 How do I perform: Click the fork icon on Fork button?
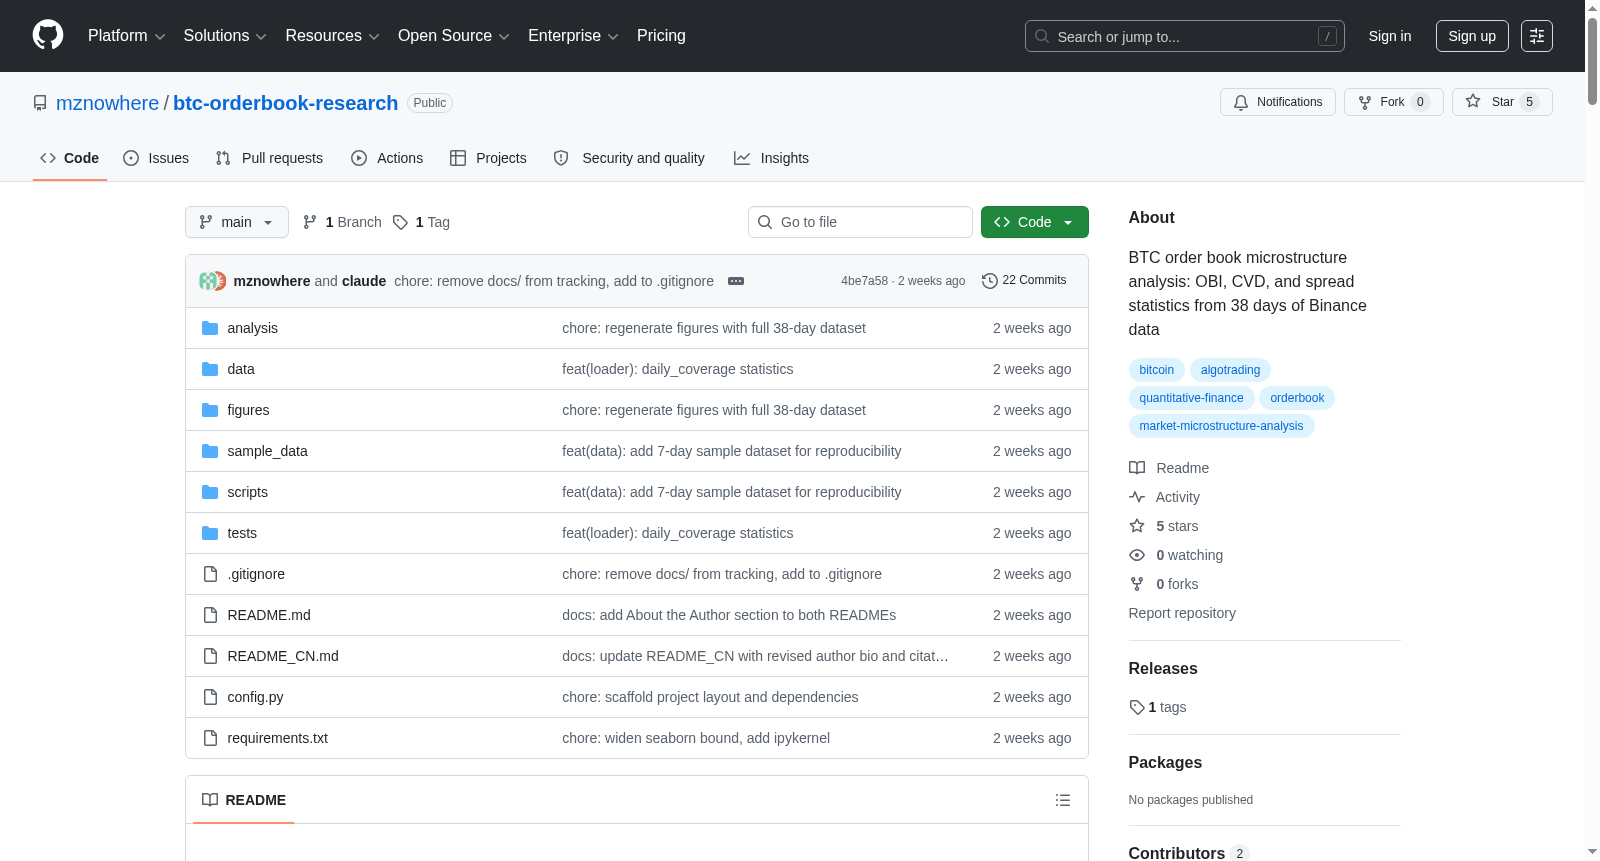(1365, 102)
